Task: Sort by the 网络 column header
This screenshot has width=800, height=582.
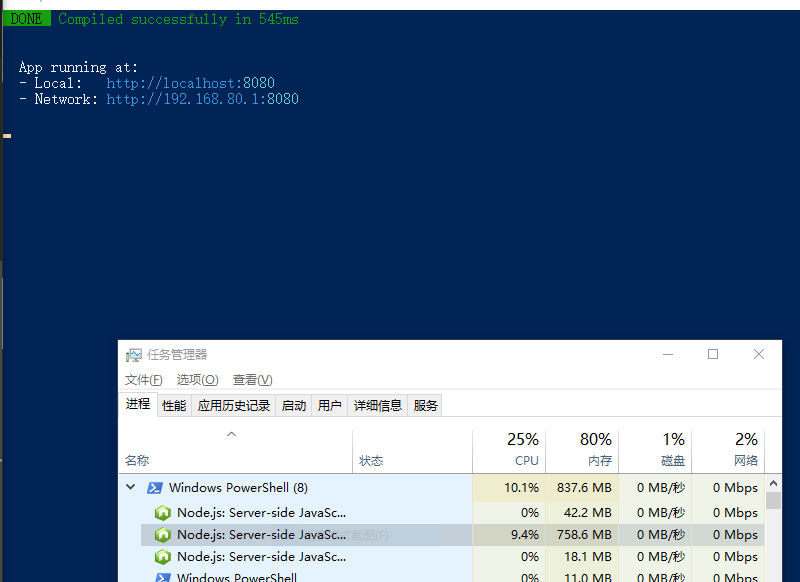Action: click(x=728, y=451)
